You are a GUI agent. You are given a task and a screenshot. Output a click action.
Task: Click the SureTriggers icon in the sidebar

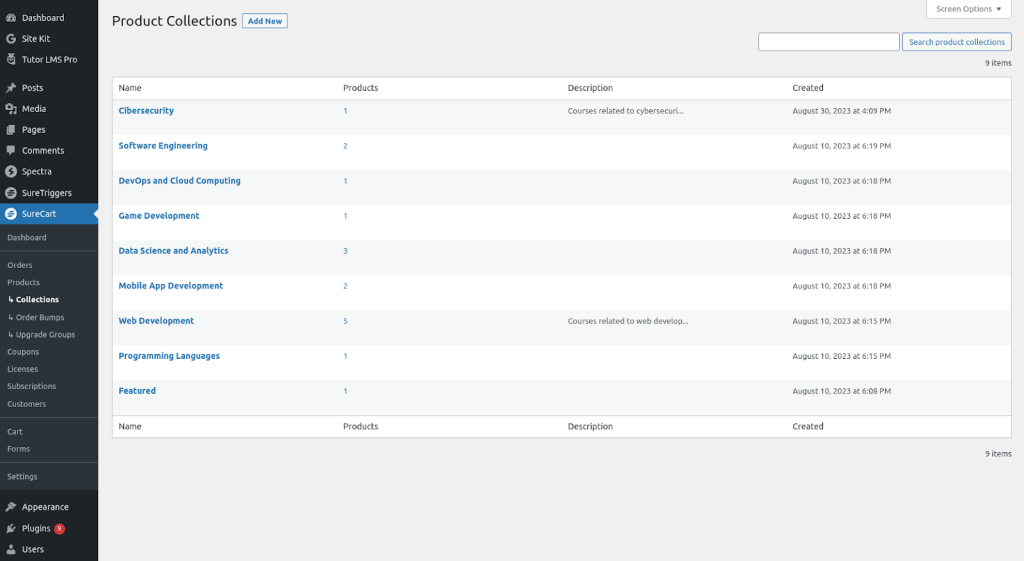point(11,193)
